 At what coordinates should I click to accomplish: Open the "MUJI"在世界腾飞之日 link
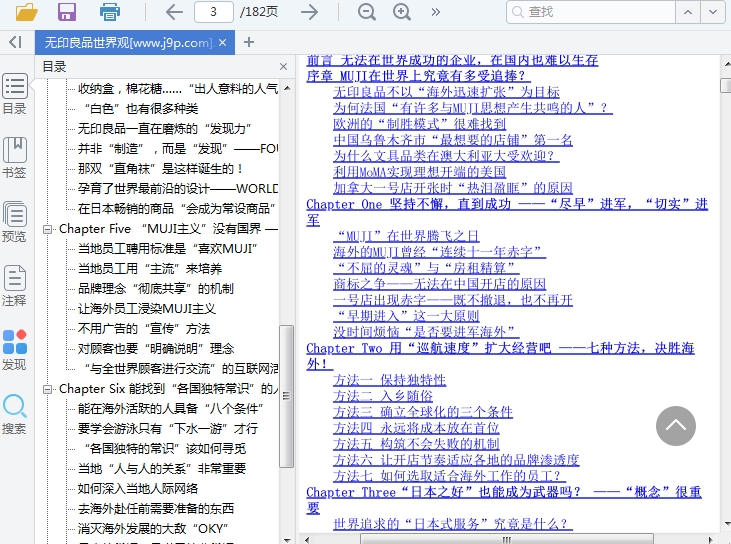point(406,236)
